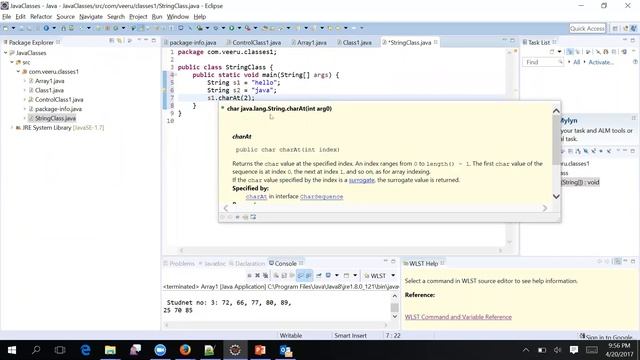This screenshot has height=360, width=640.
Task: Clear the Console output icon
Action: [276, 276]
